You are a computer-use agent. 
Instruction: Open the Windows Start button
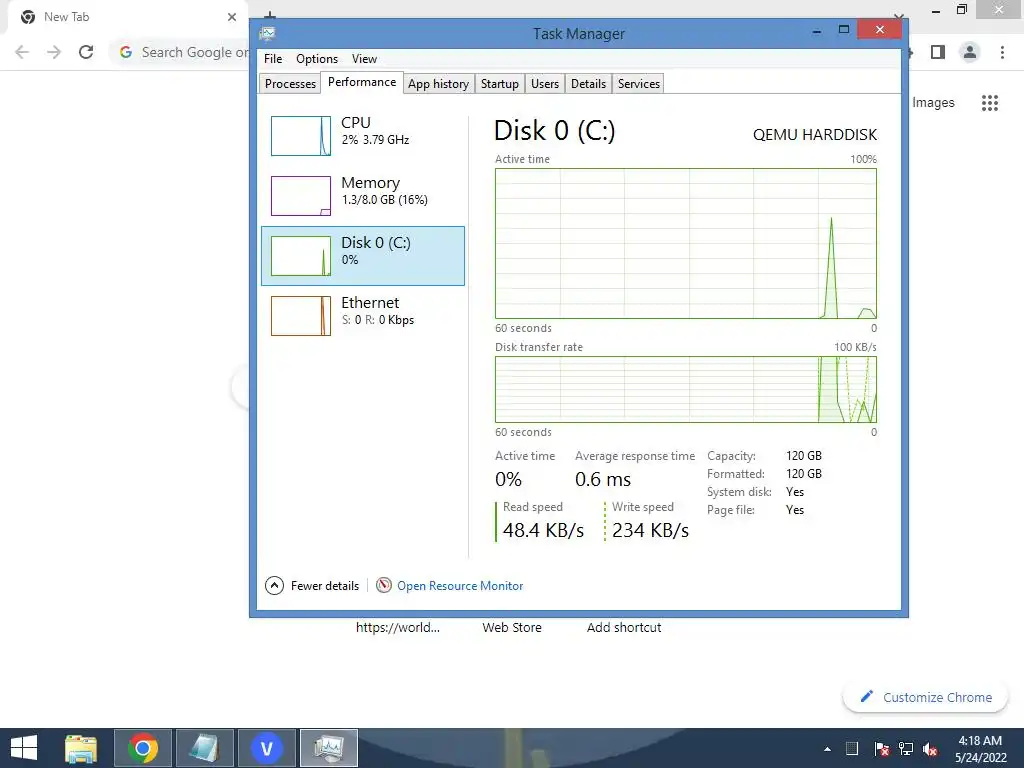pos(24,748)
